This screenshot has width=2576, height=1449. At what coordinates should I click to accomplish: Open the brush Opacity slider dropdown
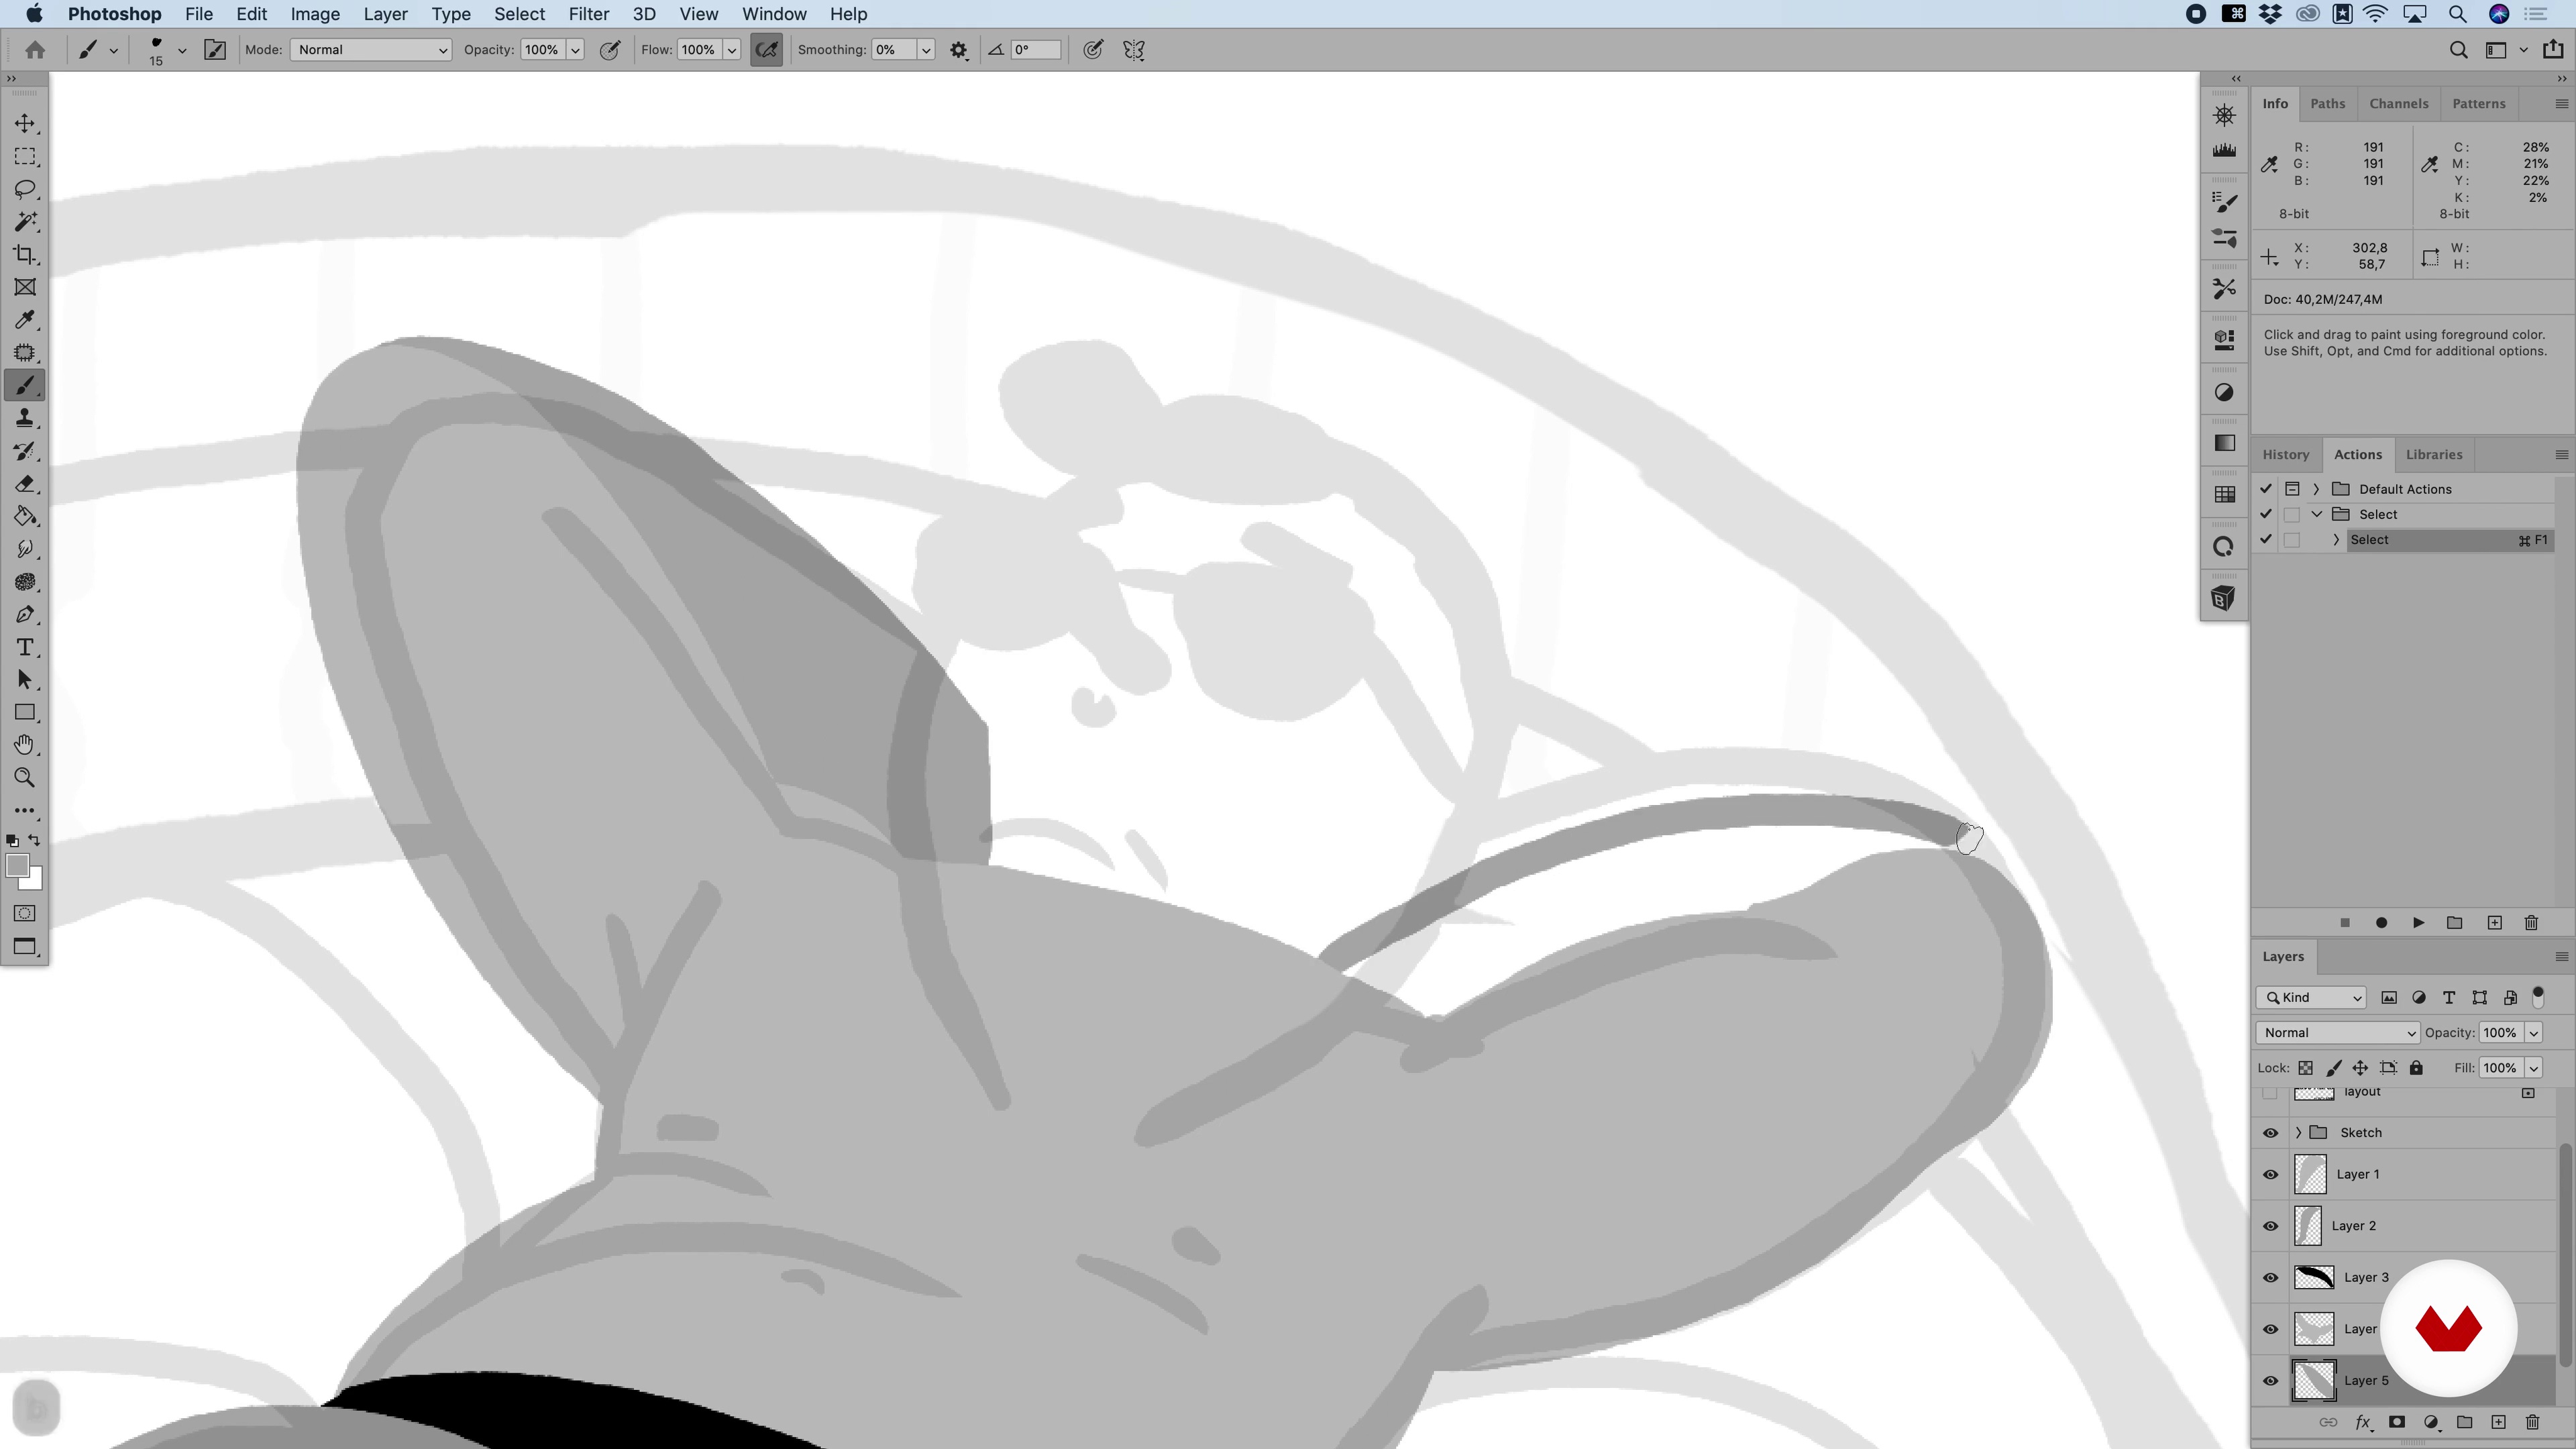click(575, 50)
